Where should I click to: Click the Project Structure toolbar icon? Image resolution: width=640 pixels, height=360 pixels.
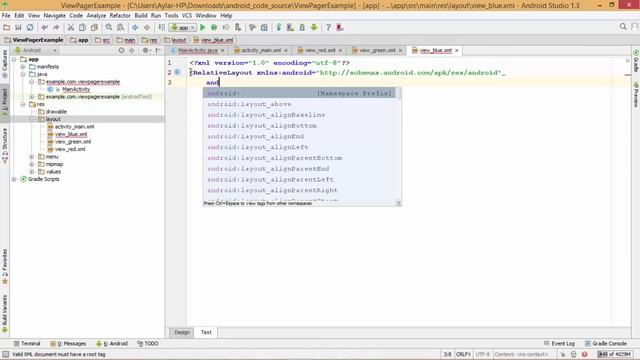[x=264, y=27]
